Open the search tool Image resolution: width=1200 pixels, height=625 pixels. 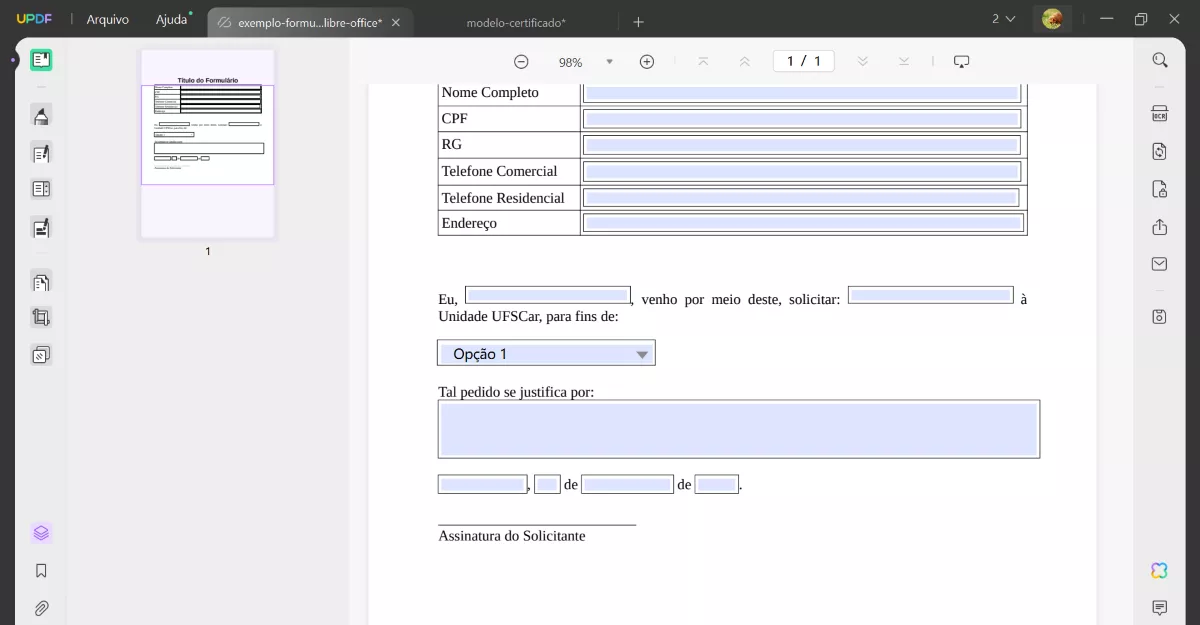[1159, 60]
